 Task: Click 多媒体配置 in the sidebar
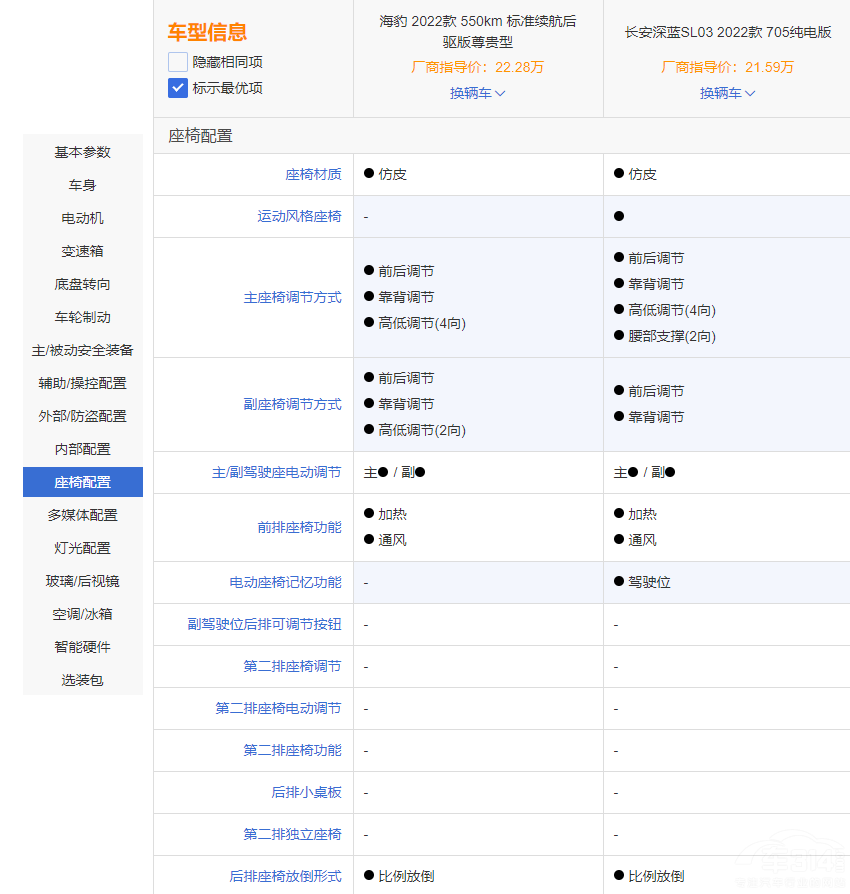point(83,515)
